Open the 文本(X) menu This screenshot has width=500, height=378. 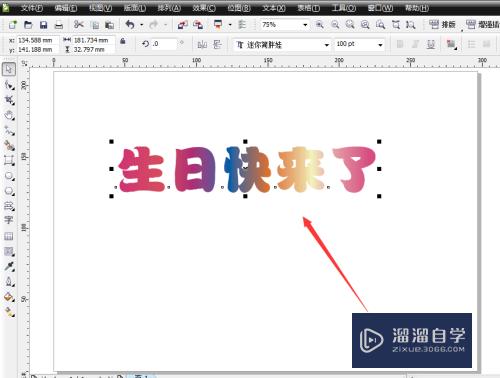274,8
